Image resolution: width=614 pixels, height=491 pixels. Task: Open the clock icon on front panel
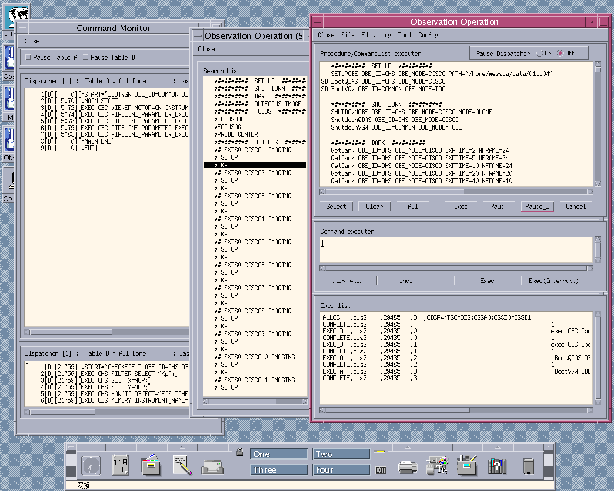90,466
